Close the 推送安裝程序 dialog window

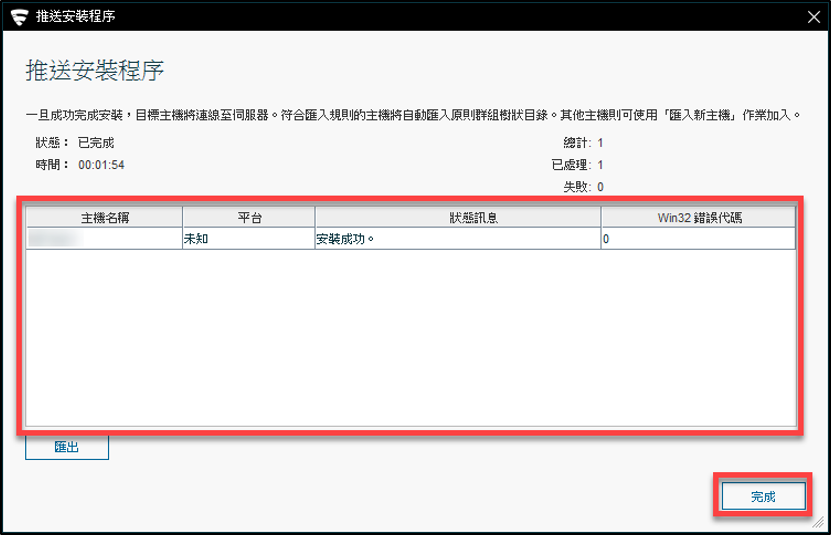point(813,15)
